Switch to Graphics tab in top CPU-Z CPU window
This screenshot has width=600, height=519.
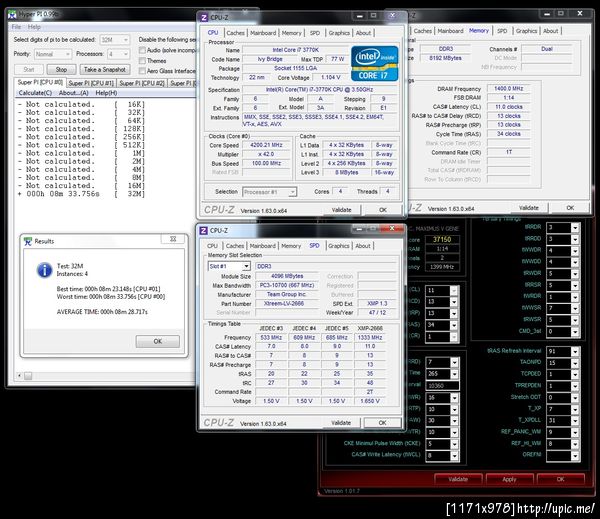click(339, 33)
